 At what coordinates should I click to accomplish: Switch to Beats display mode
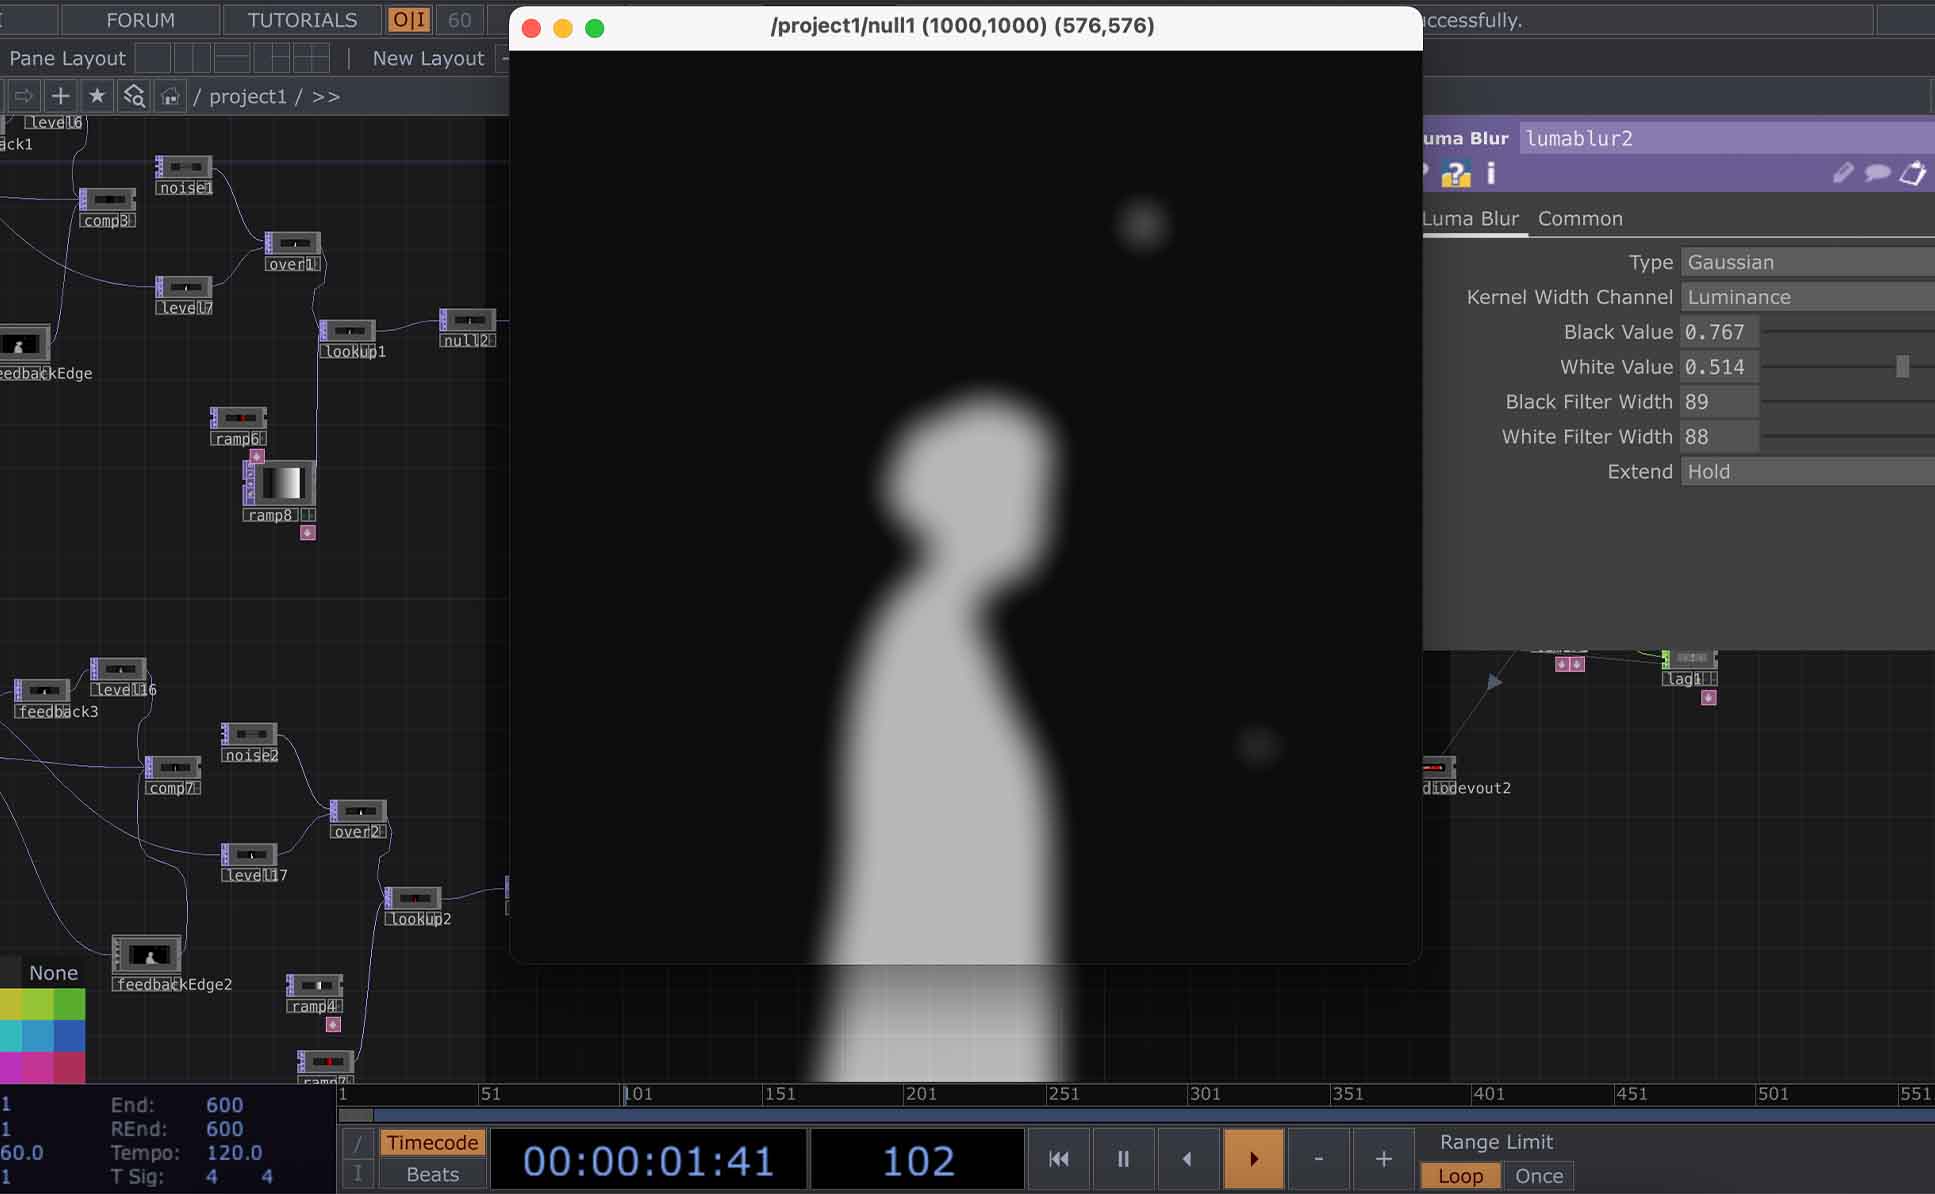tap(432, 1174)
